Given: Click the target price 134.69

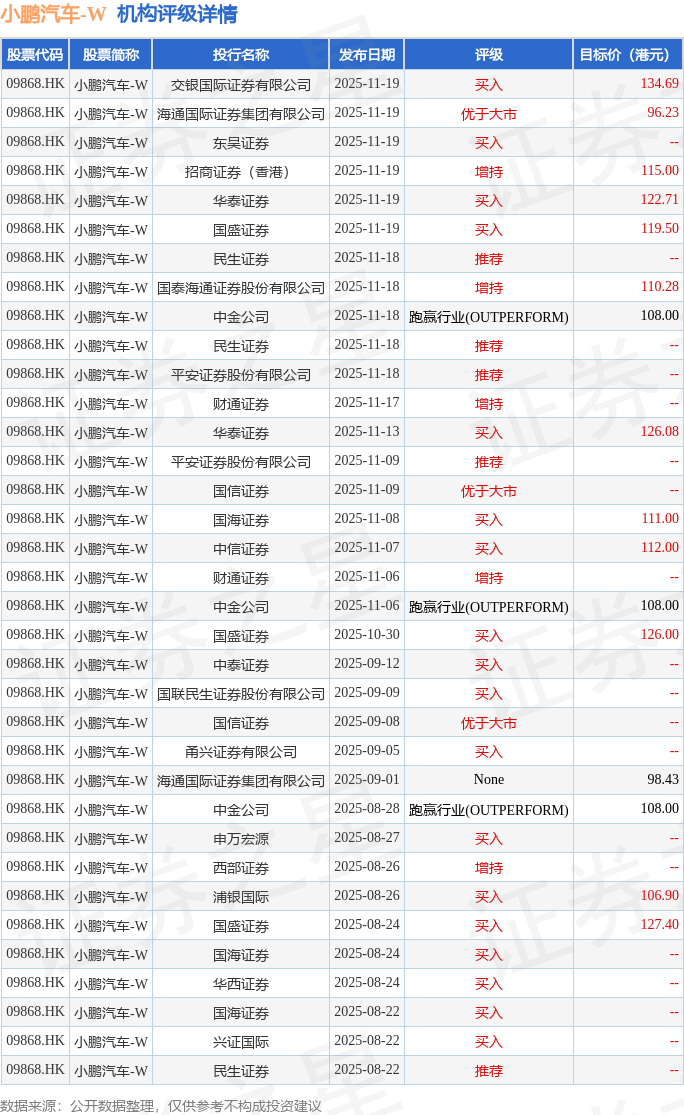Looking at the screenshot, I should coord(659,84).
